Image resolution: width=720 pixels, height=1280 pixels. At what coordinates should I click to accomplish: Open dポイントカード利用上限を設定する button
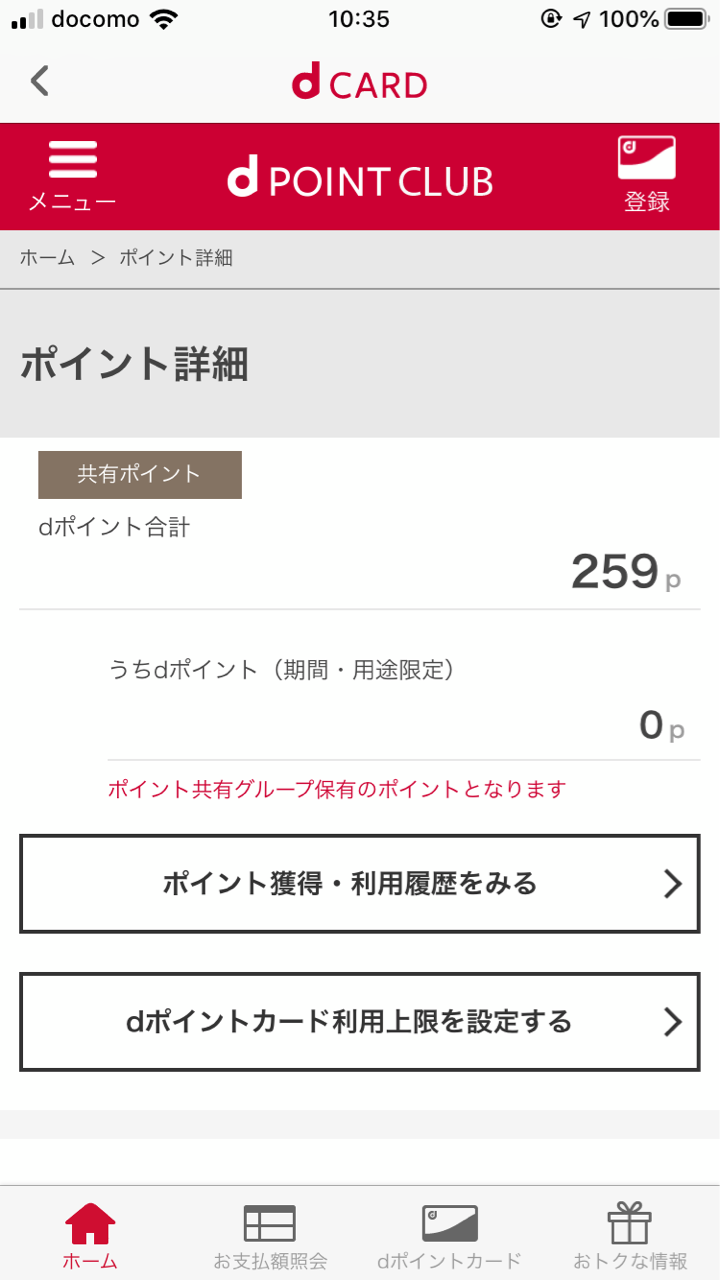coord(350,1022)
